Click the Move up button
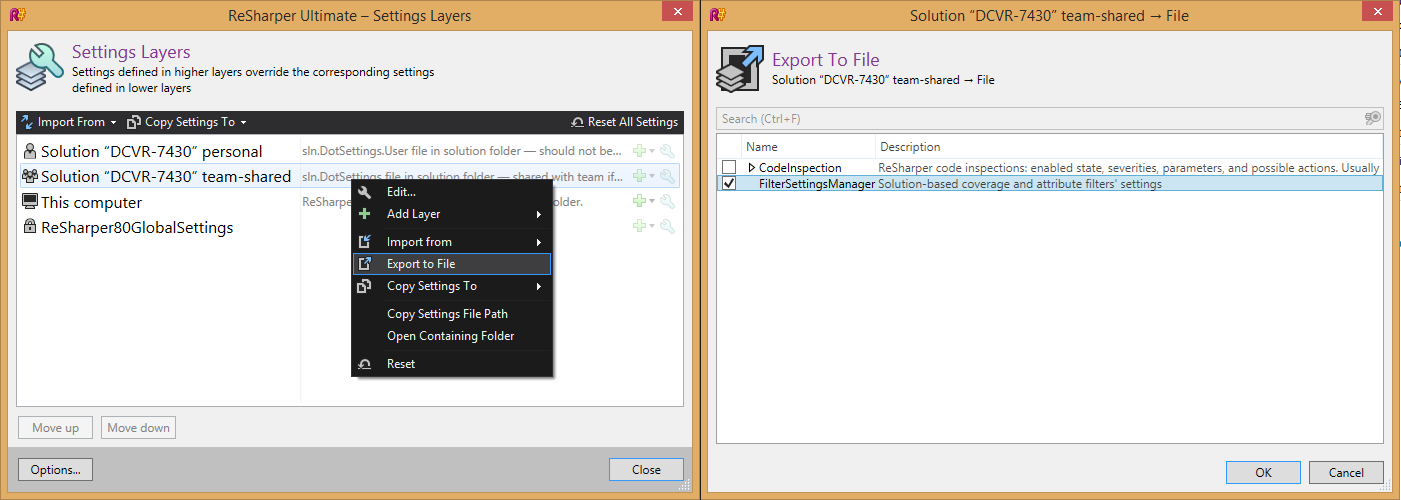 click(56, 428)
